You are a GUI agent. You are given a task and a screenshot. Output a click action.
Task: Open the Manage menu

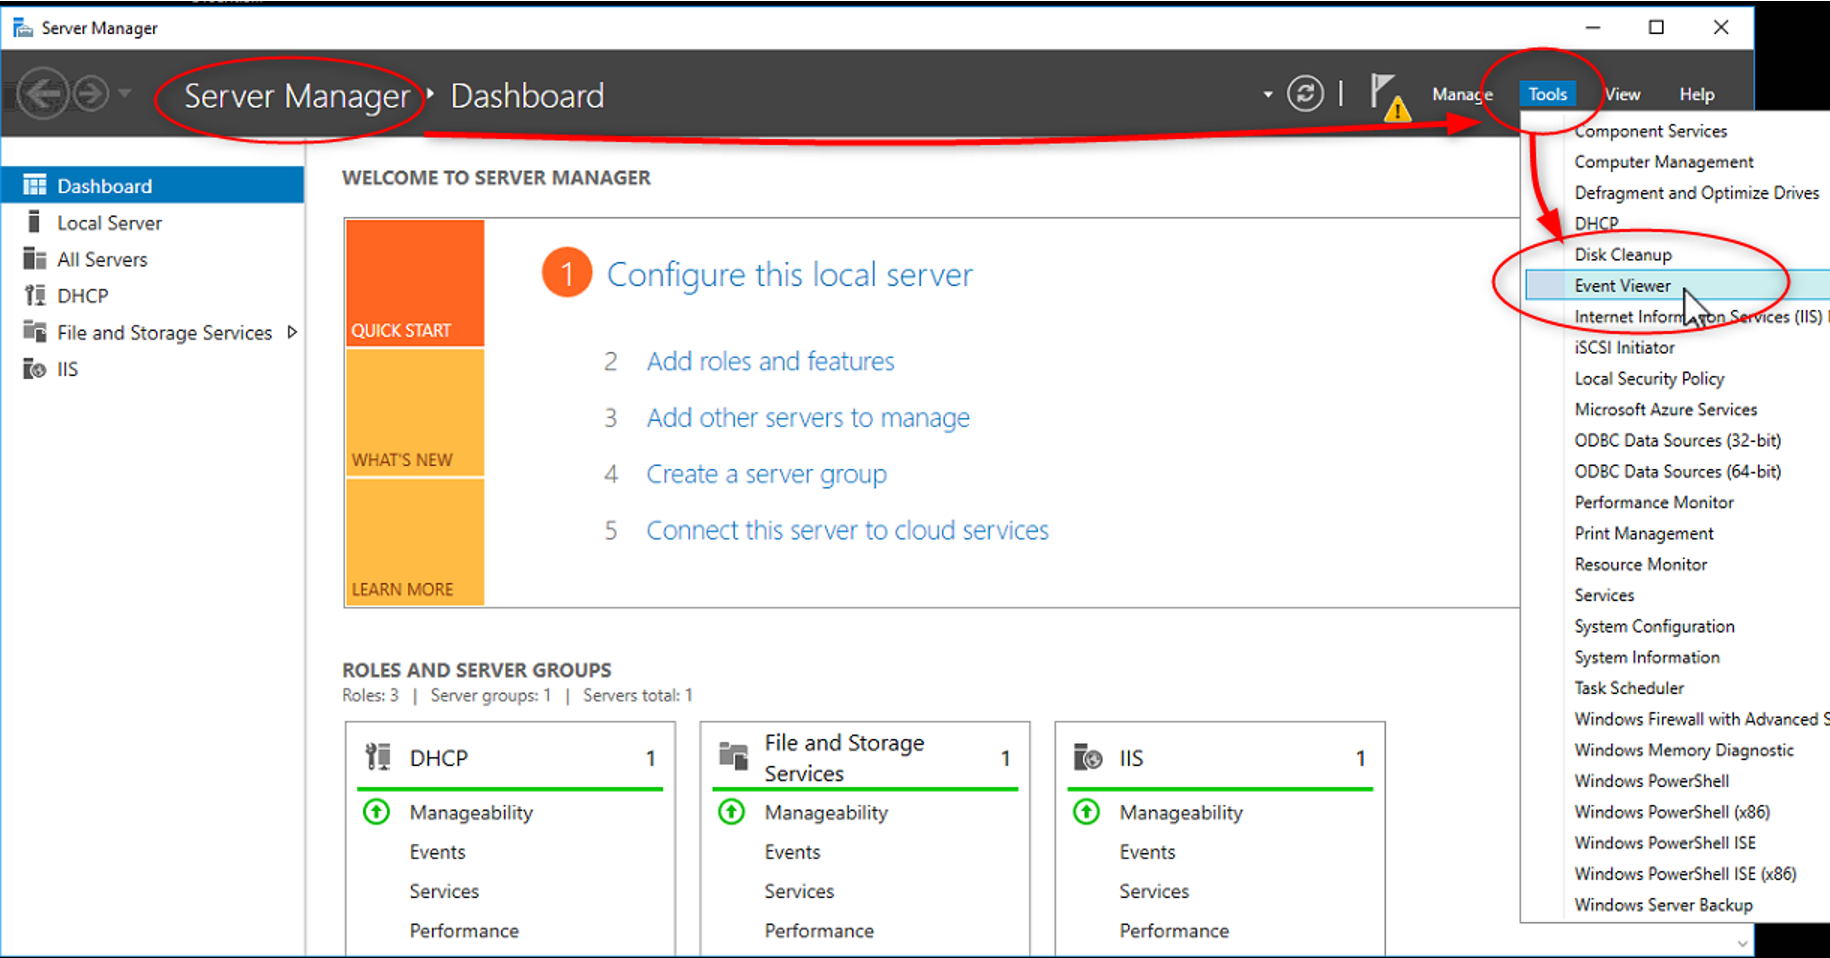click(1462, 94)
